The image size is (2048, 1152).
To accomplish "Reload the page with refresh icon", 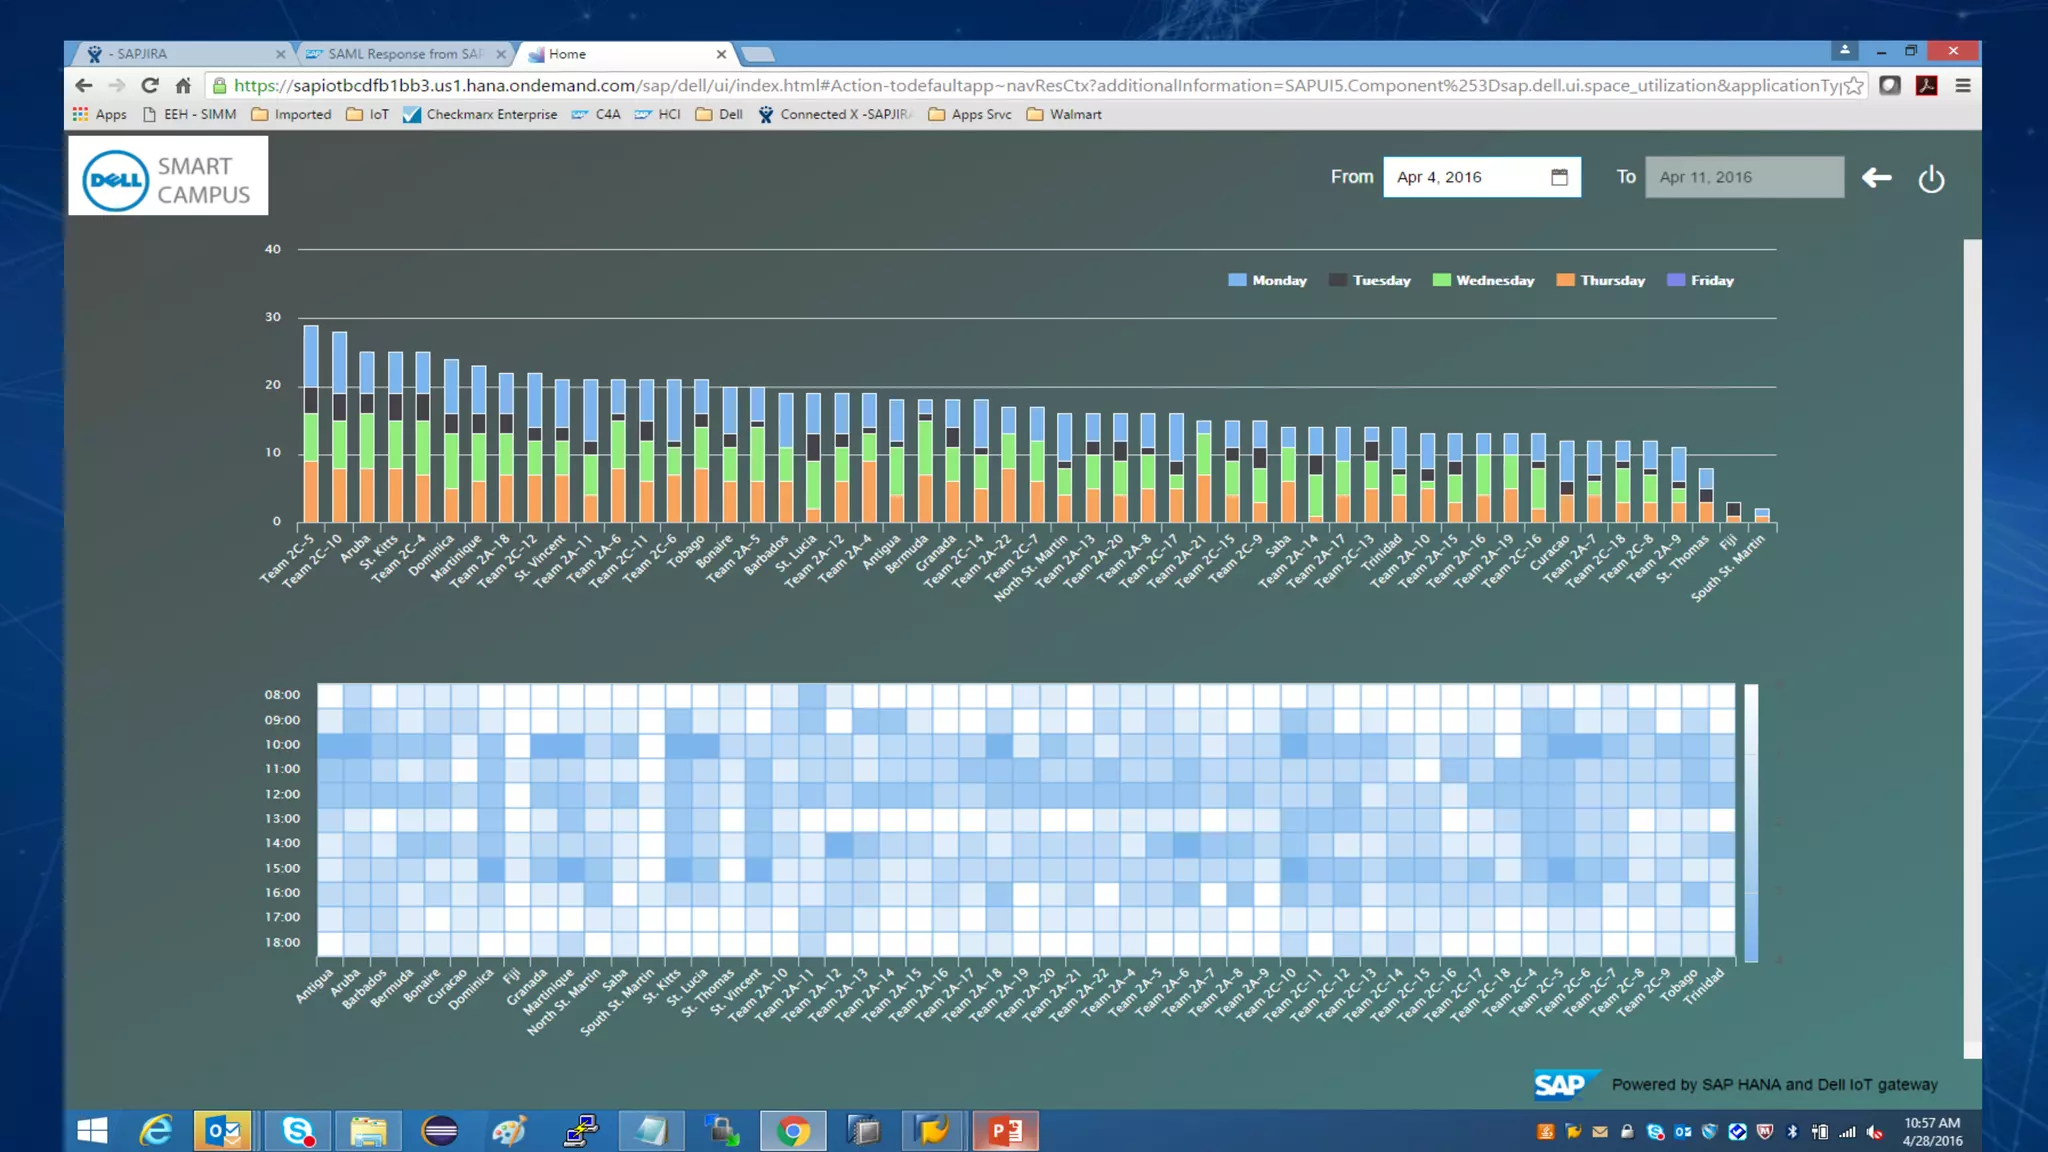I will [150, 86].
